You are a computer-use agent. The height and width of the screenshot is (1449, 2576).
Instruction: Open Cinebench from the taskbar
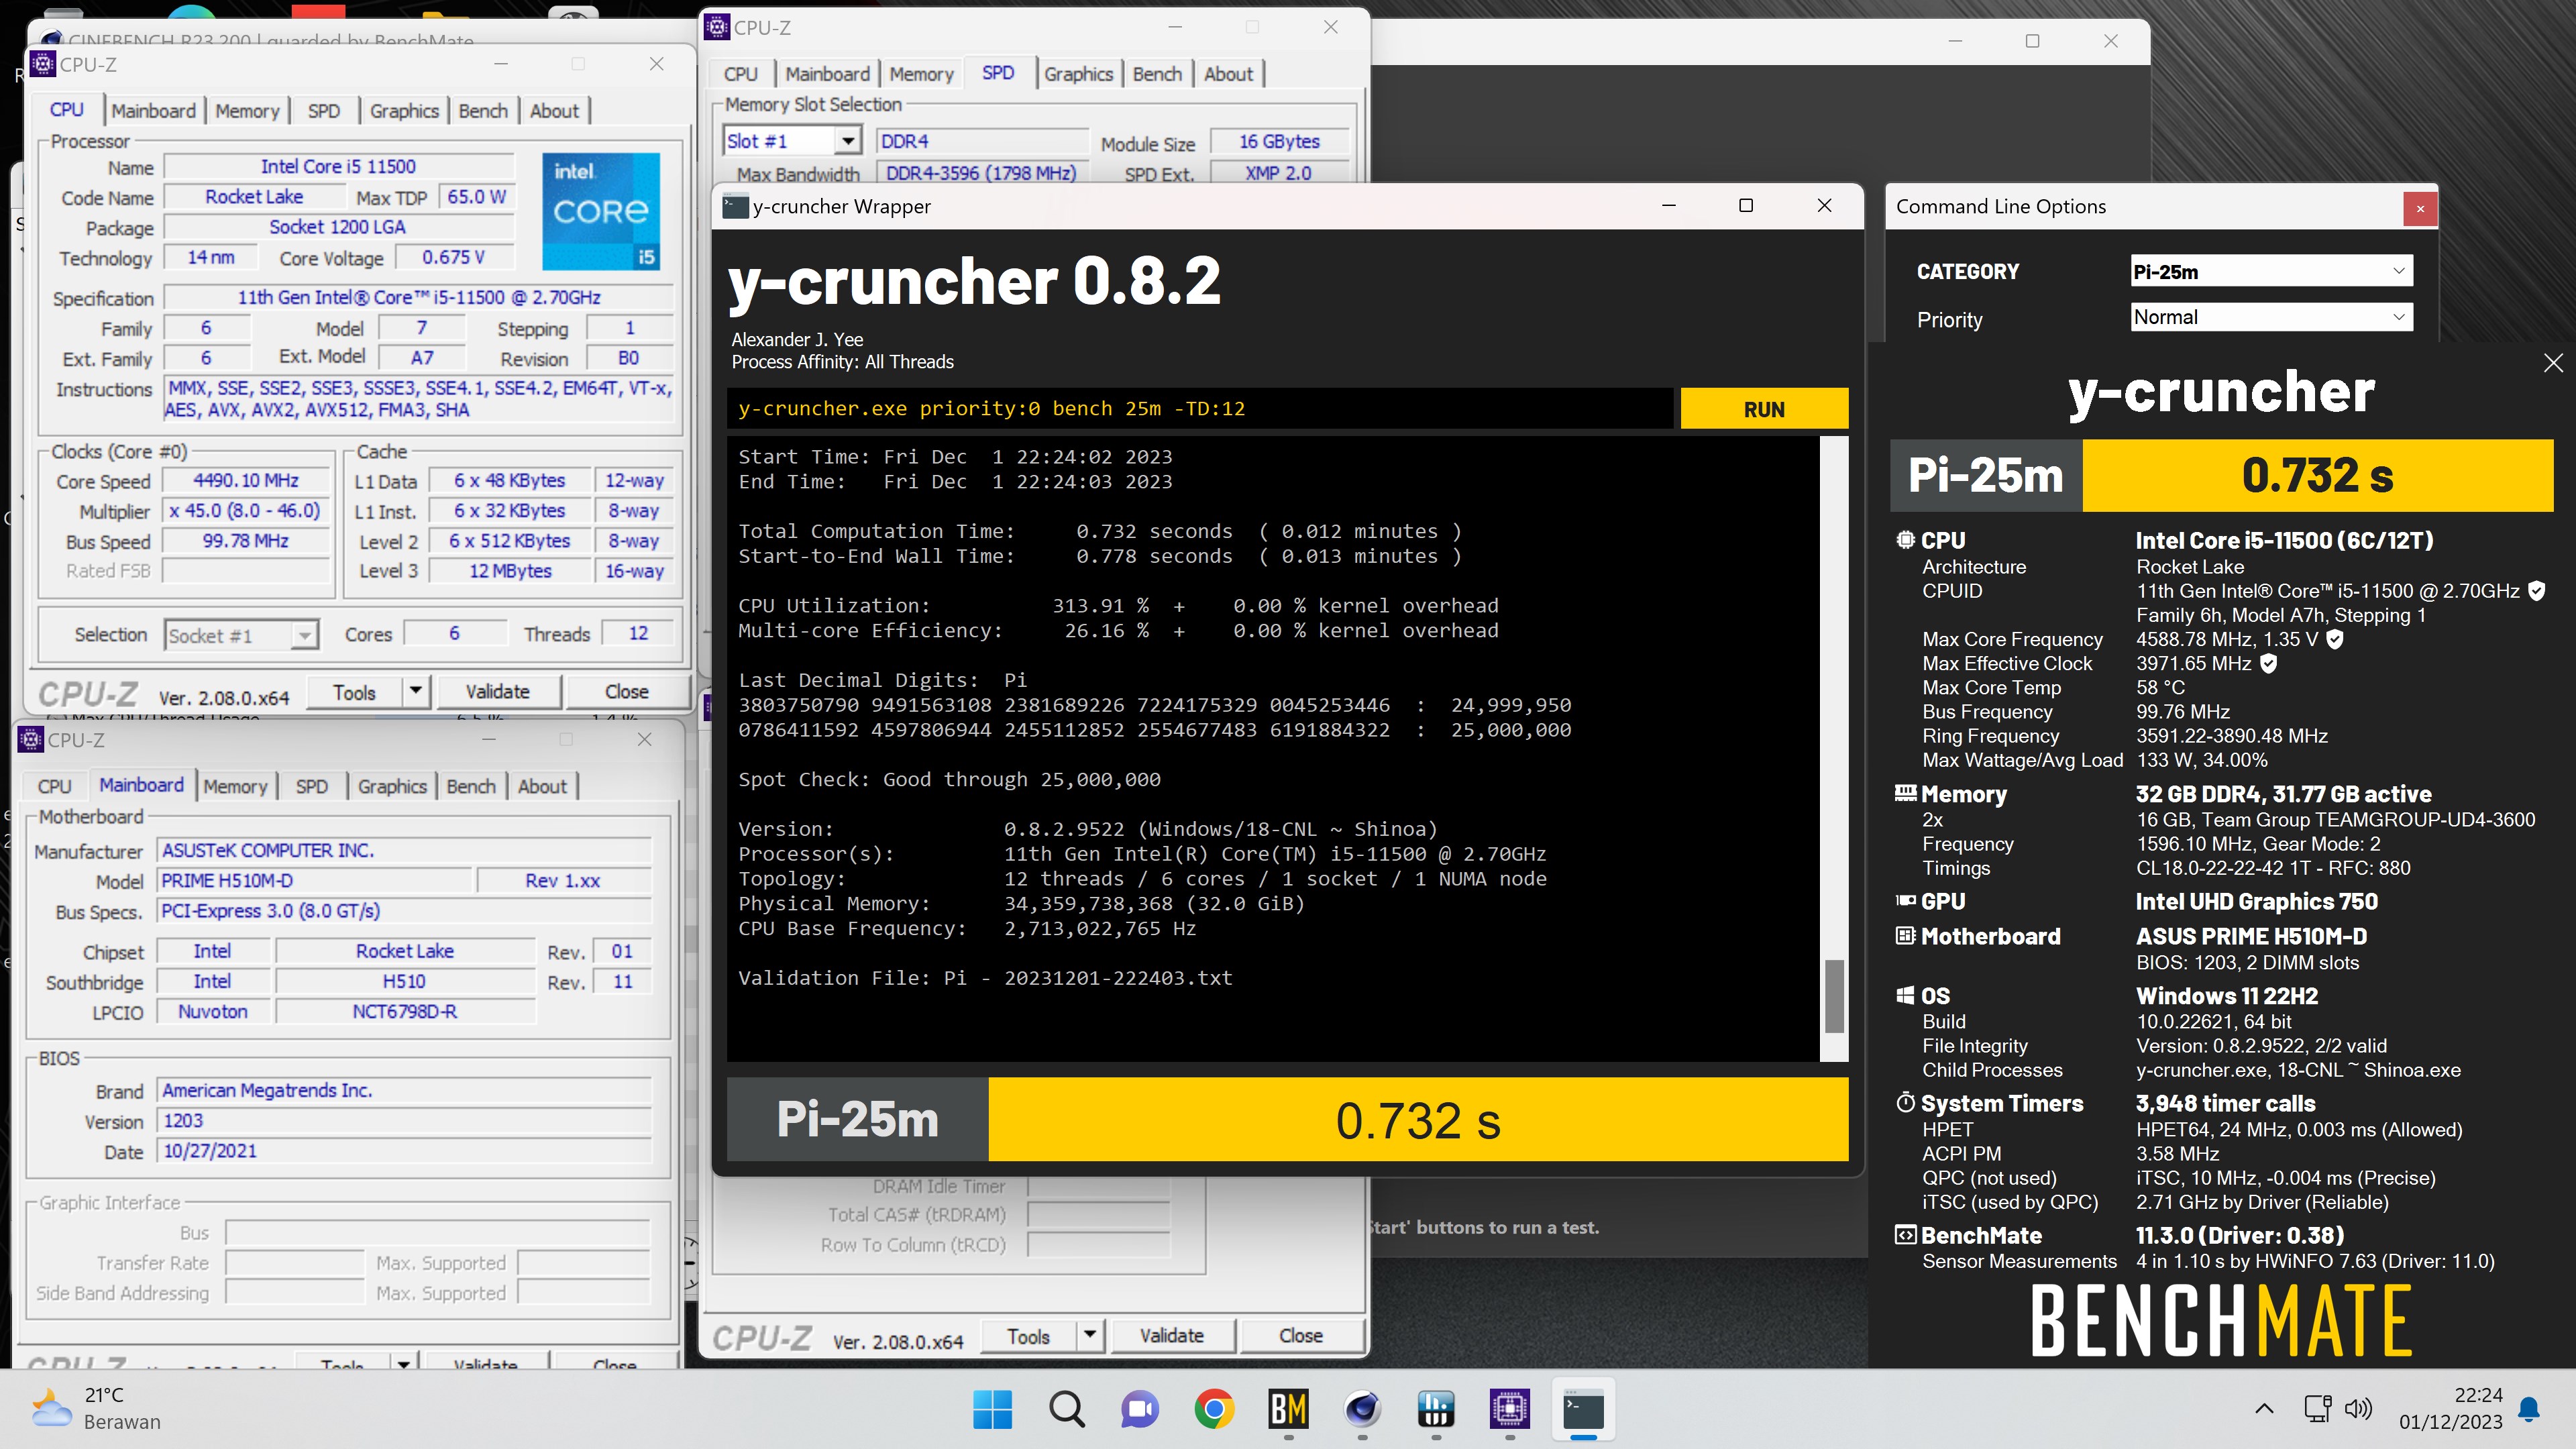1362,1410
